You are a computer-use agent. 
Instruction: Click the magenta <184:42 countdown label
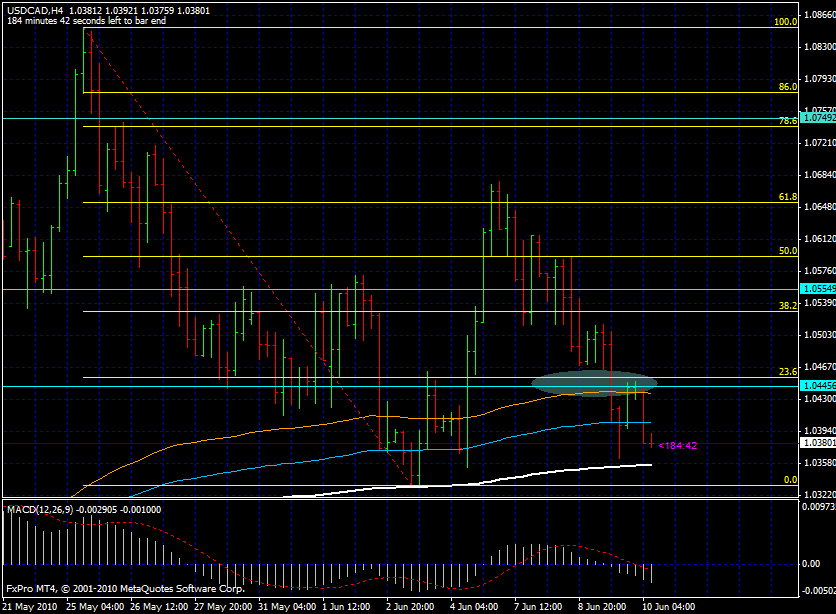click(x=678, y=446)
